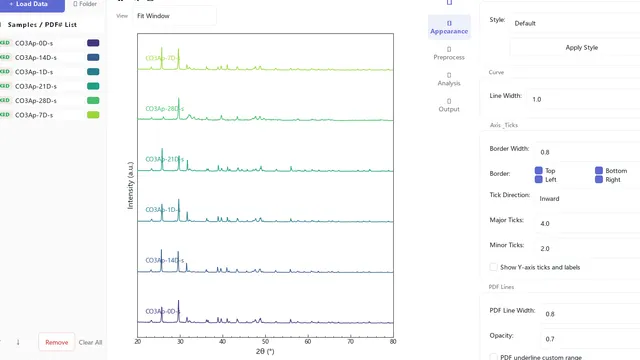This screenshot has height=360, width=640.
Task: Toggle XRD badge for CO3Ap-28D-s
Action: 5,100
